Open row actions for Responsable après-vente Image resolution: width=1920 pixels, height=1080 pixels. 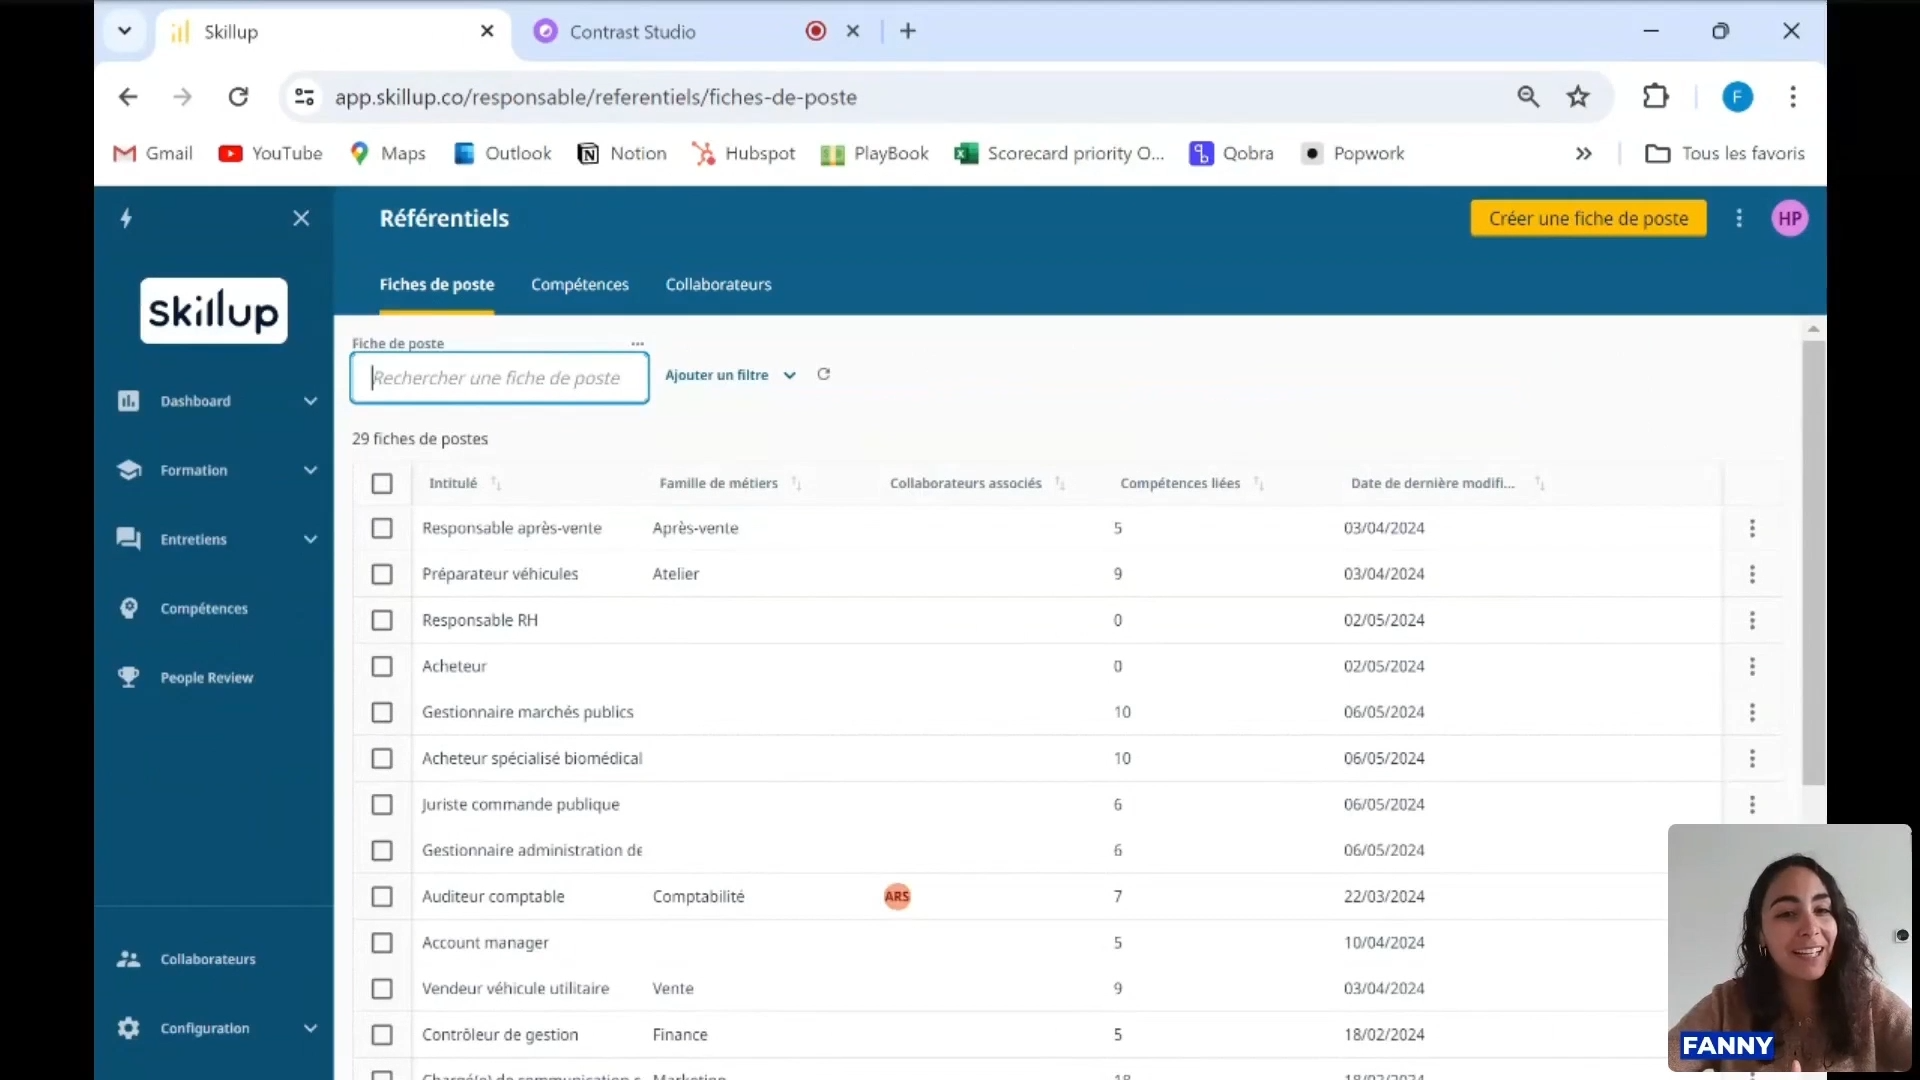(x=1752, y=528)
